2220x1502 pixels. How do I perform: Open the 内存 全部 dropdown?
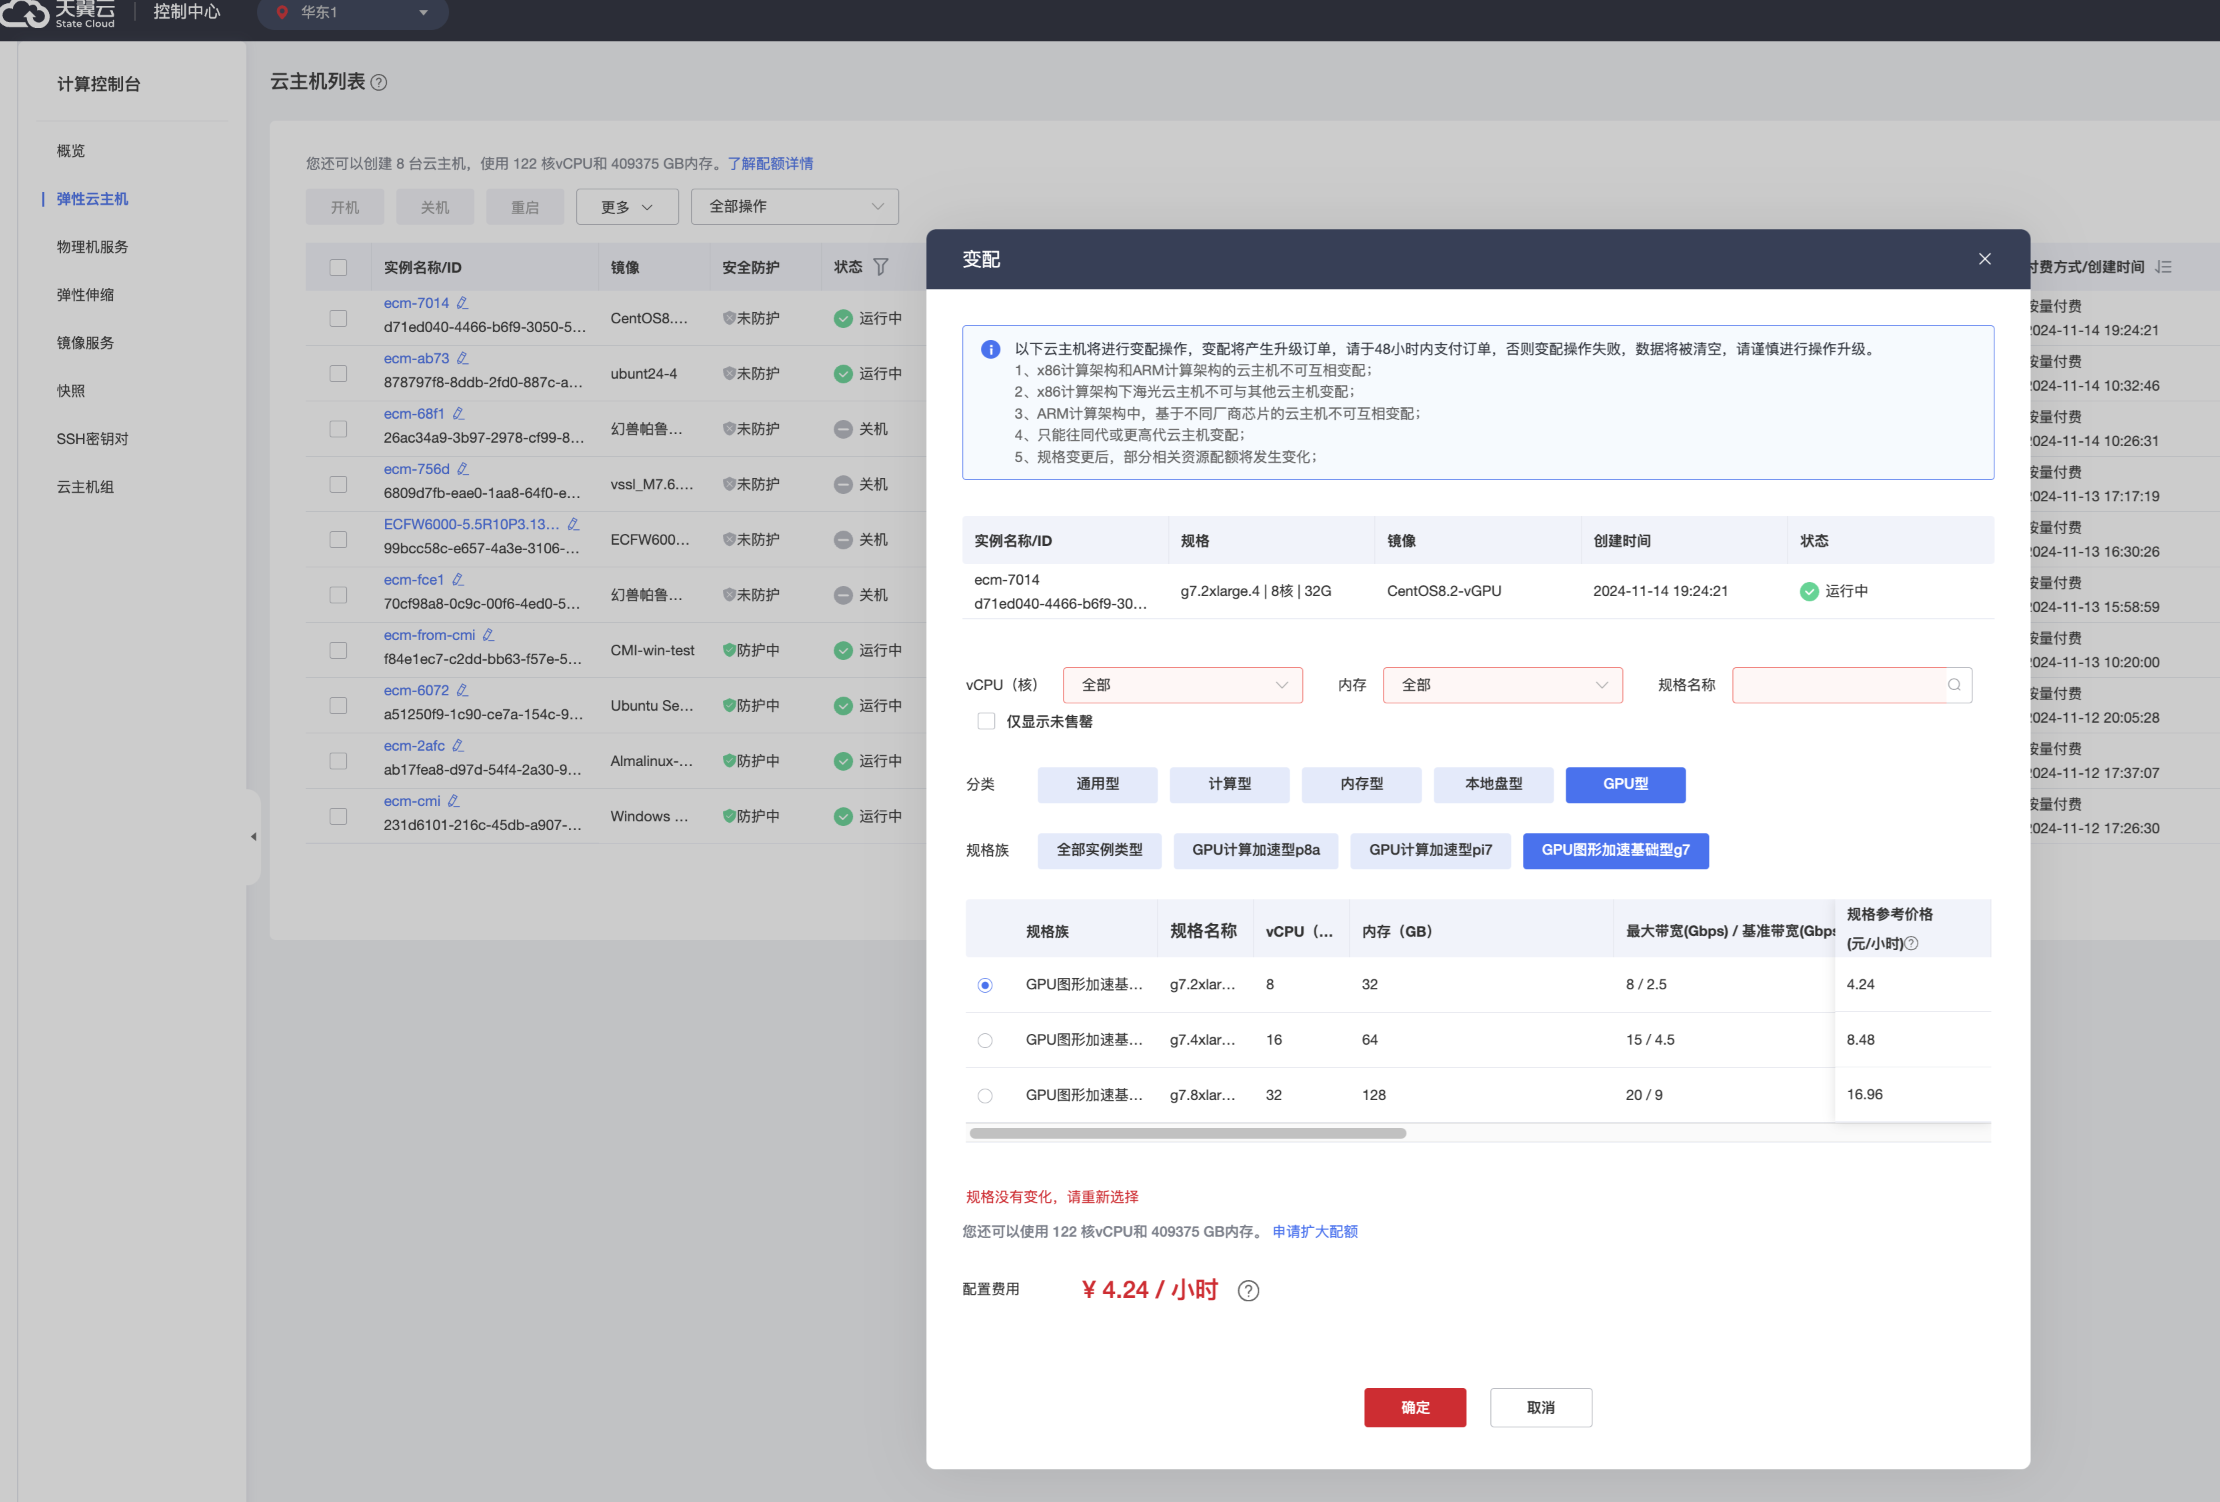1503,685
